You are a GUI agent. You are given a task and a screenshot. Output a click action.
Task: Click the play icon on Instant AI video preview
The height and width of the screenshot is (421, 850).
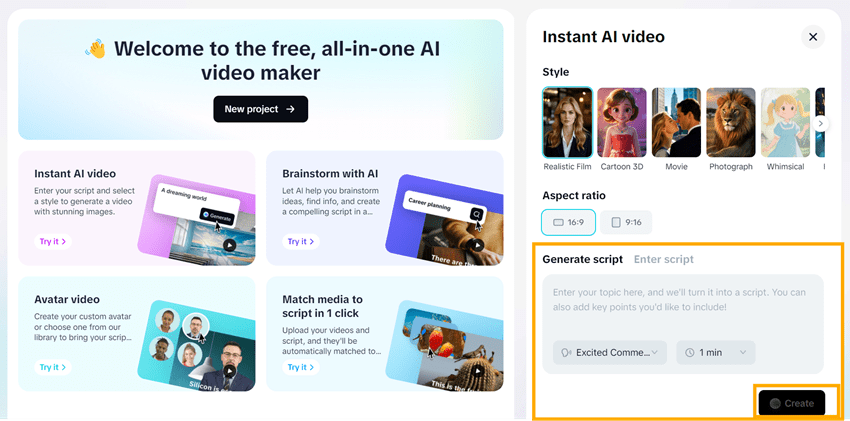(x=229, y=245)
